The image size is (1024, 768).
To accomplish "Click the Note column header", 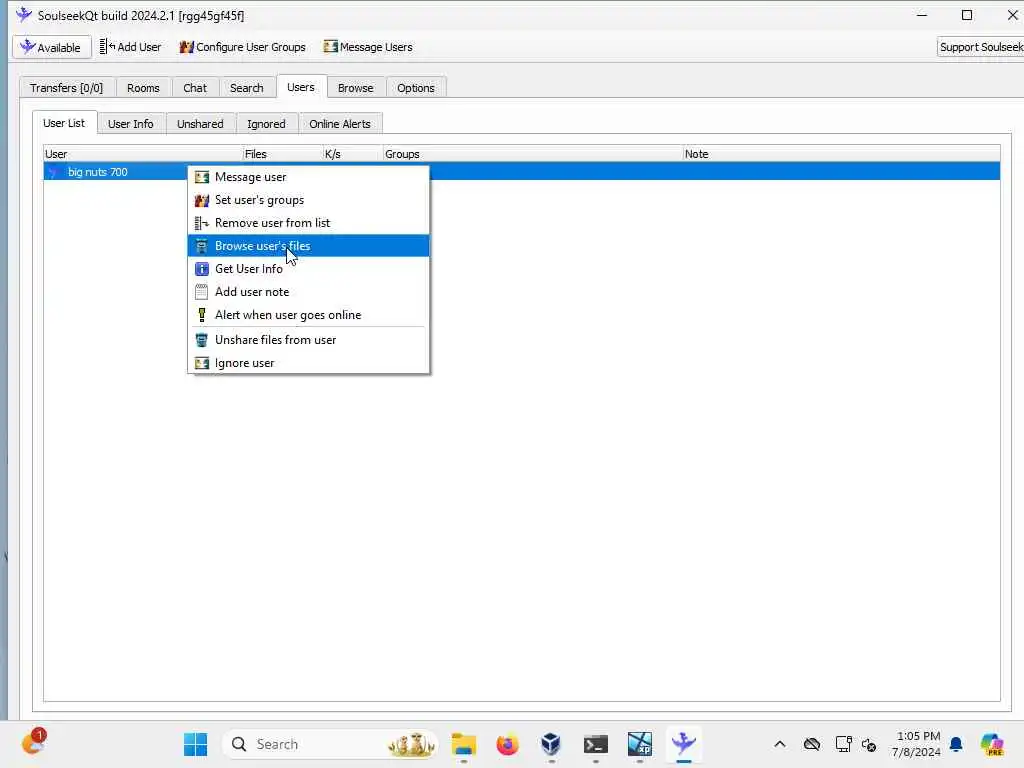I will (x=841, y=154).
